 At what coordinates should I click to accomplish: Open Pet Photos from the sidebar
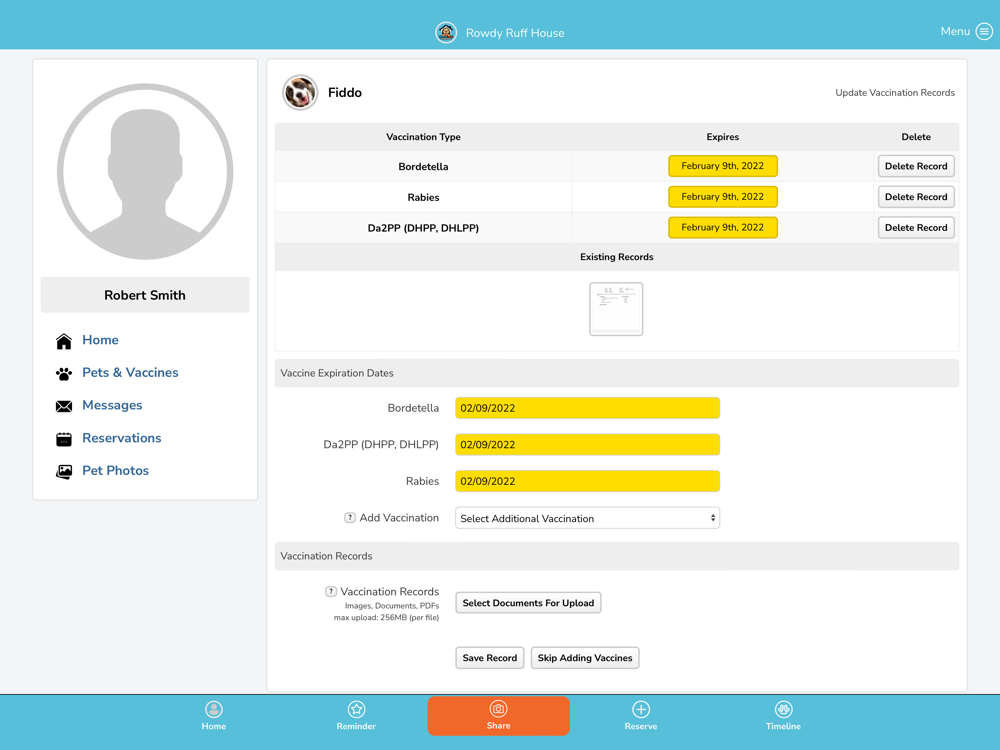(x=115, y=471)
